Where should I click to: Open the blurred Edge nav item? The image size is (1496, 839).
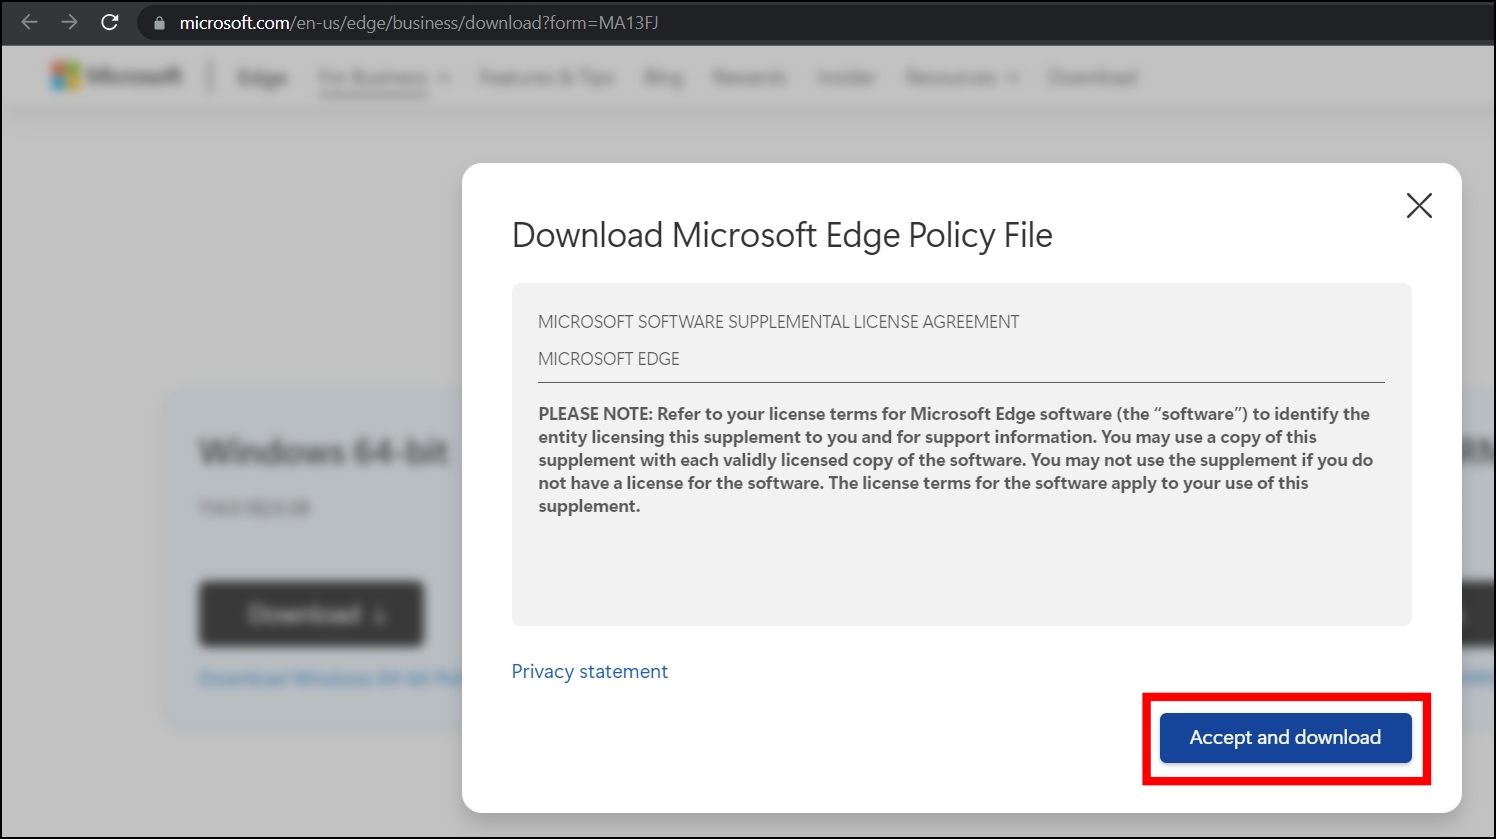pyautogui.click(x=262, y=78)
